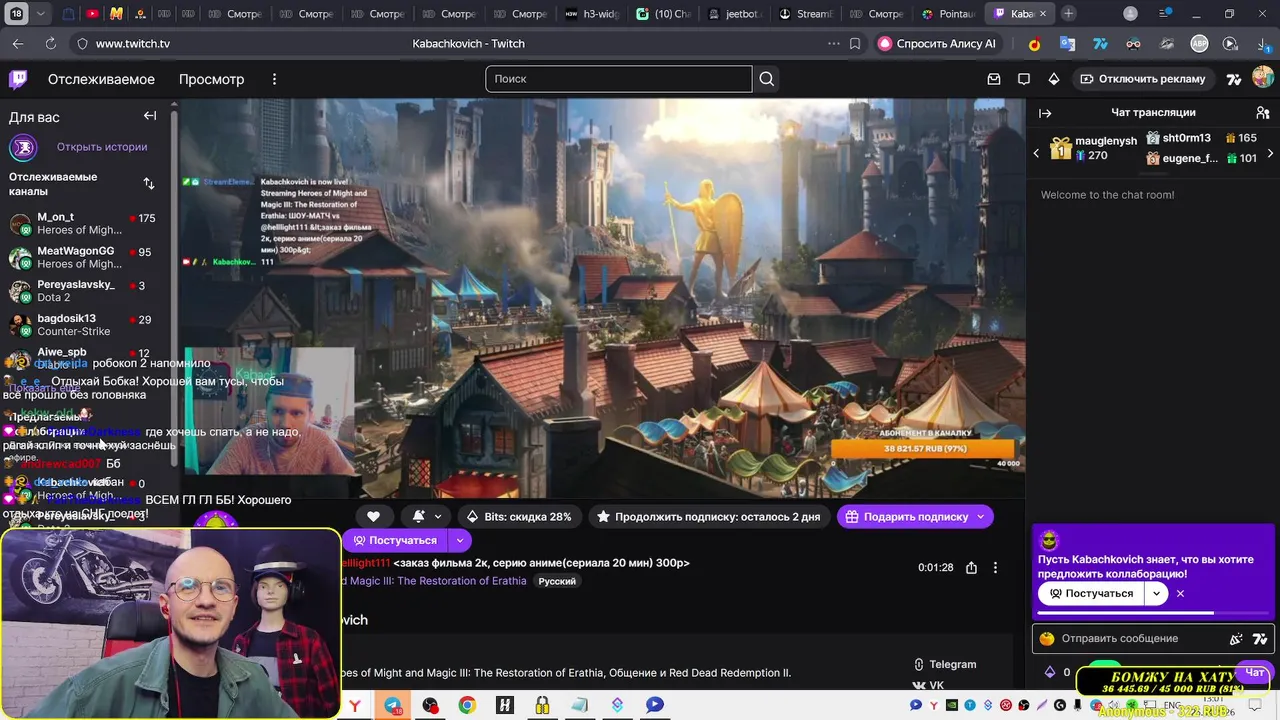1280x720 pixels.
Task: Sort followed channels with the arrows icon
Action: point(149,183)
